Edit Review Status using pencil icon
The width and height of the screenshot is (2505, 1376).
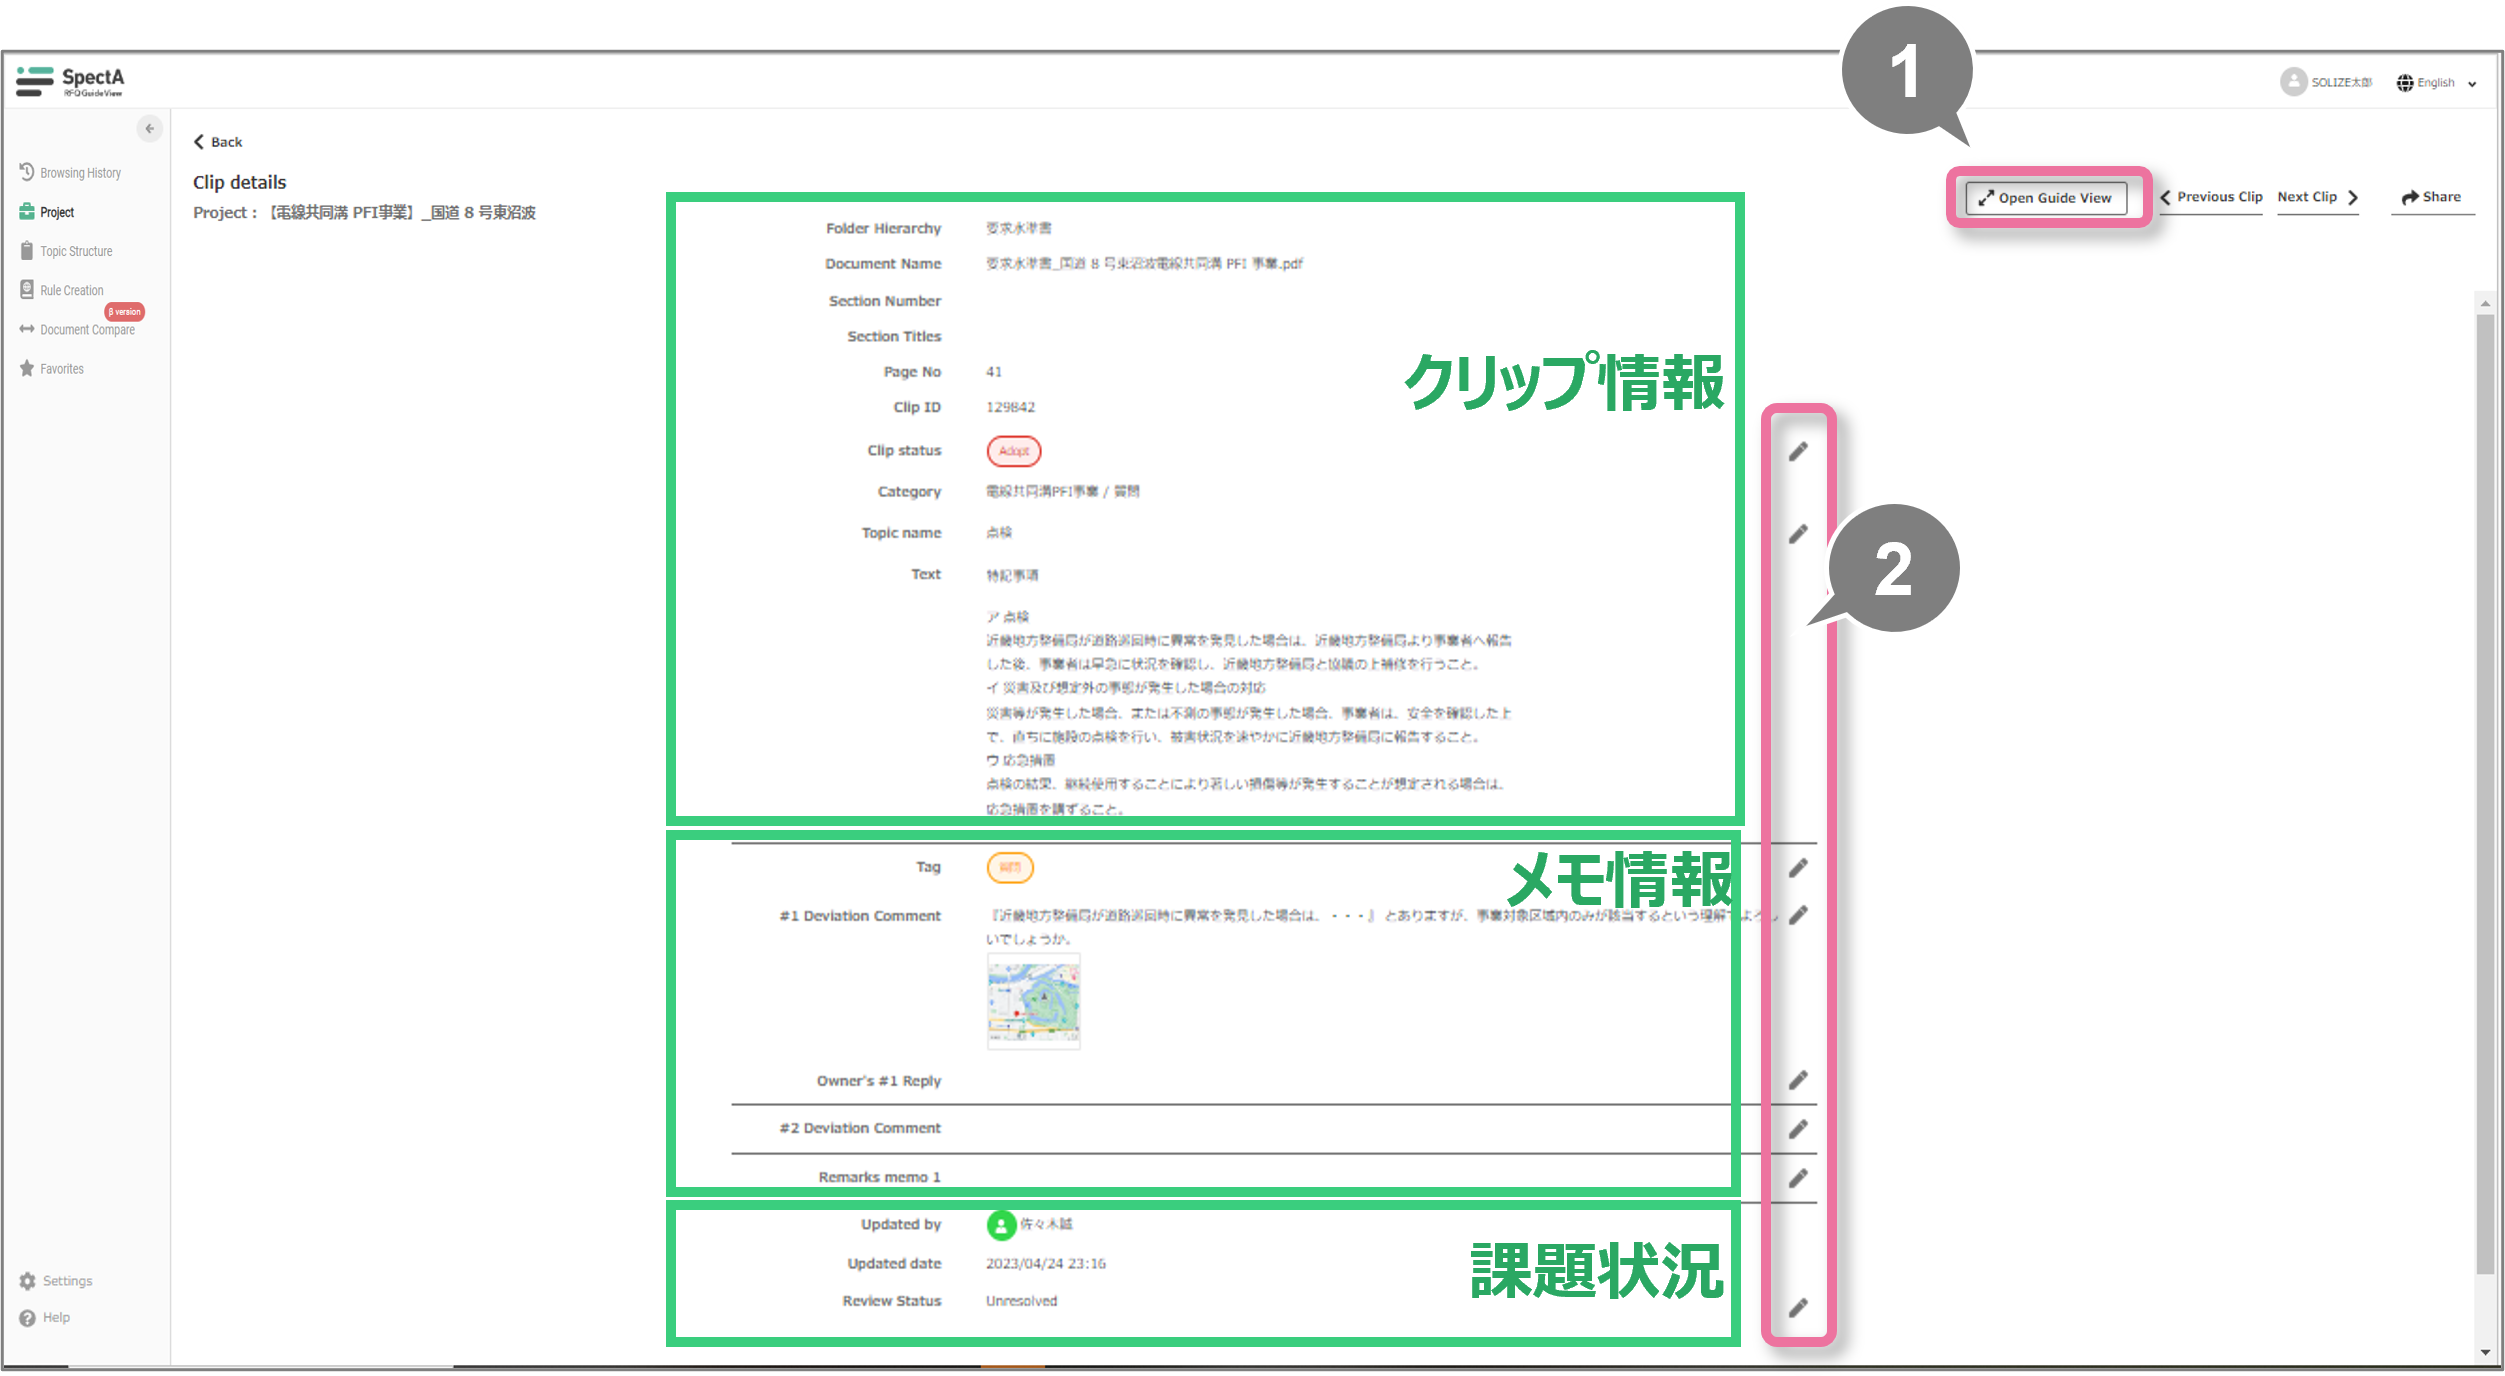point(1798,1308)
